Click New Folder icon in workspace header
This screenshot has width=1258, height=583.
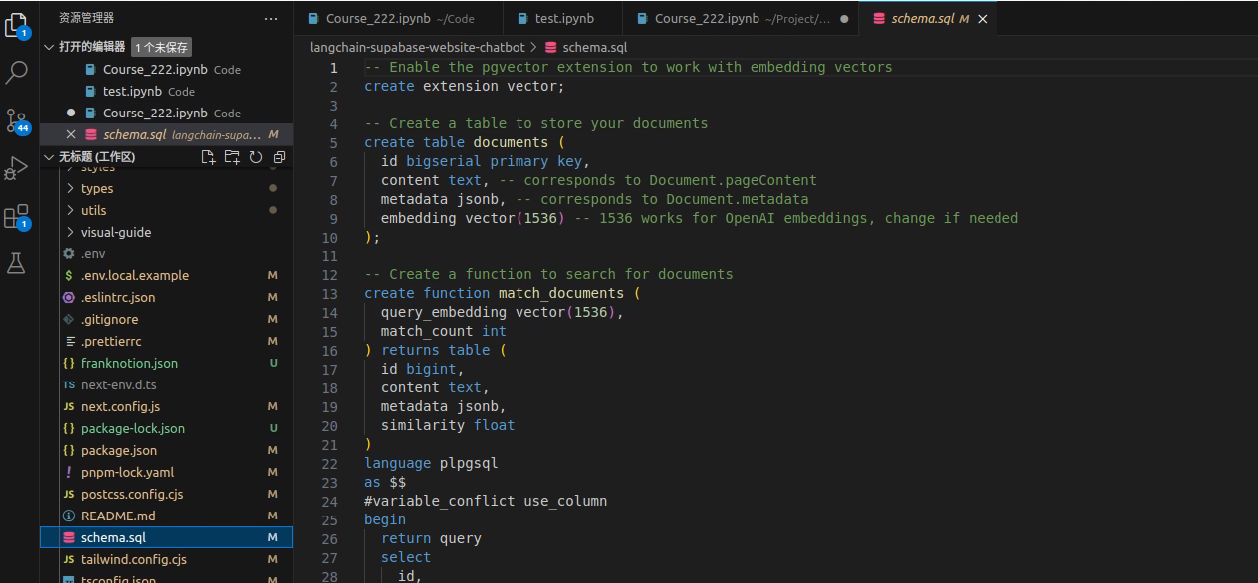232,157
